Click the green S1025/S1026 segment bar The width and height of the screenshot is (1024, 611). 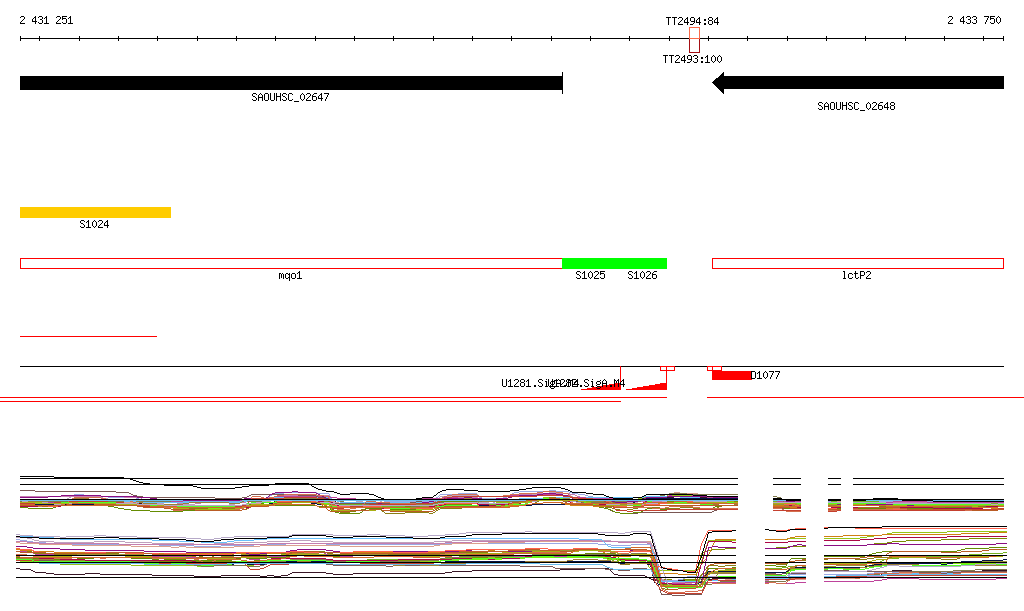tap(614, 263)
